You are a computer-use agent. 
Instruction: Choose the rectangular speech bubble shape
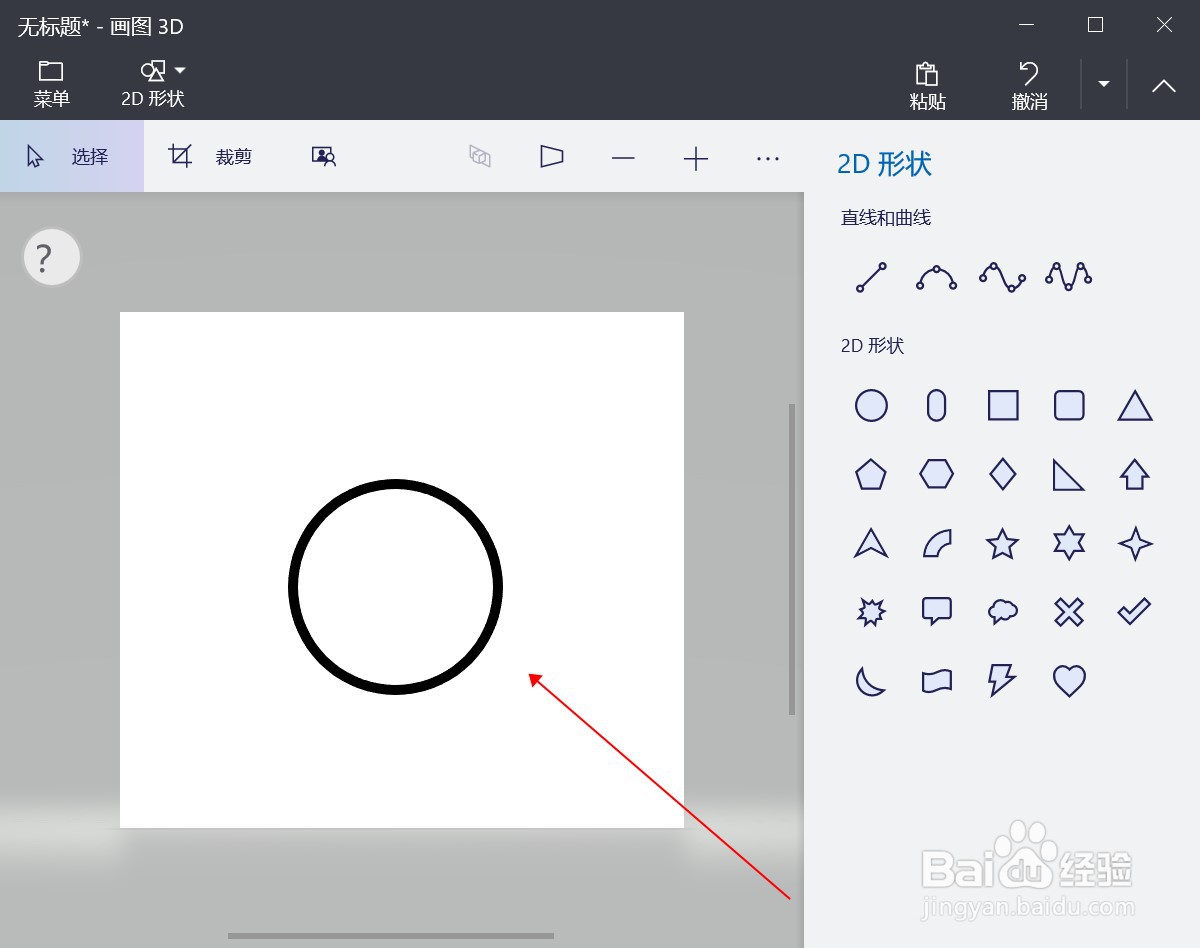[x=936, y=611]
